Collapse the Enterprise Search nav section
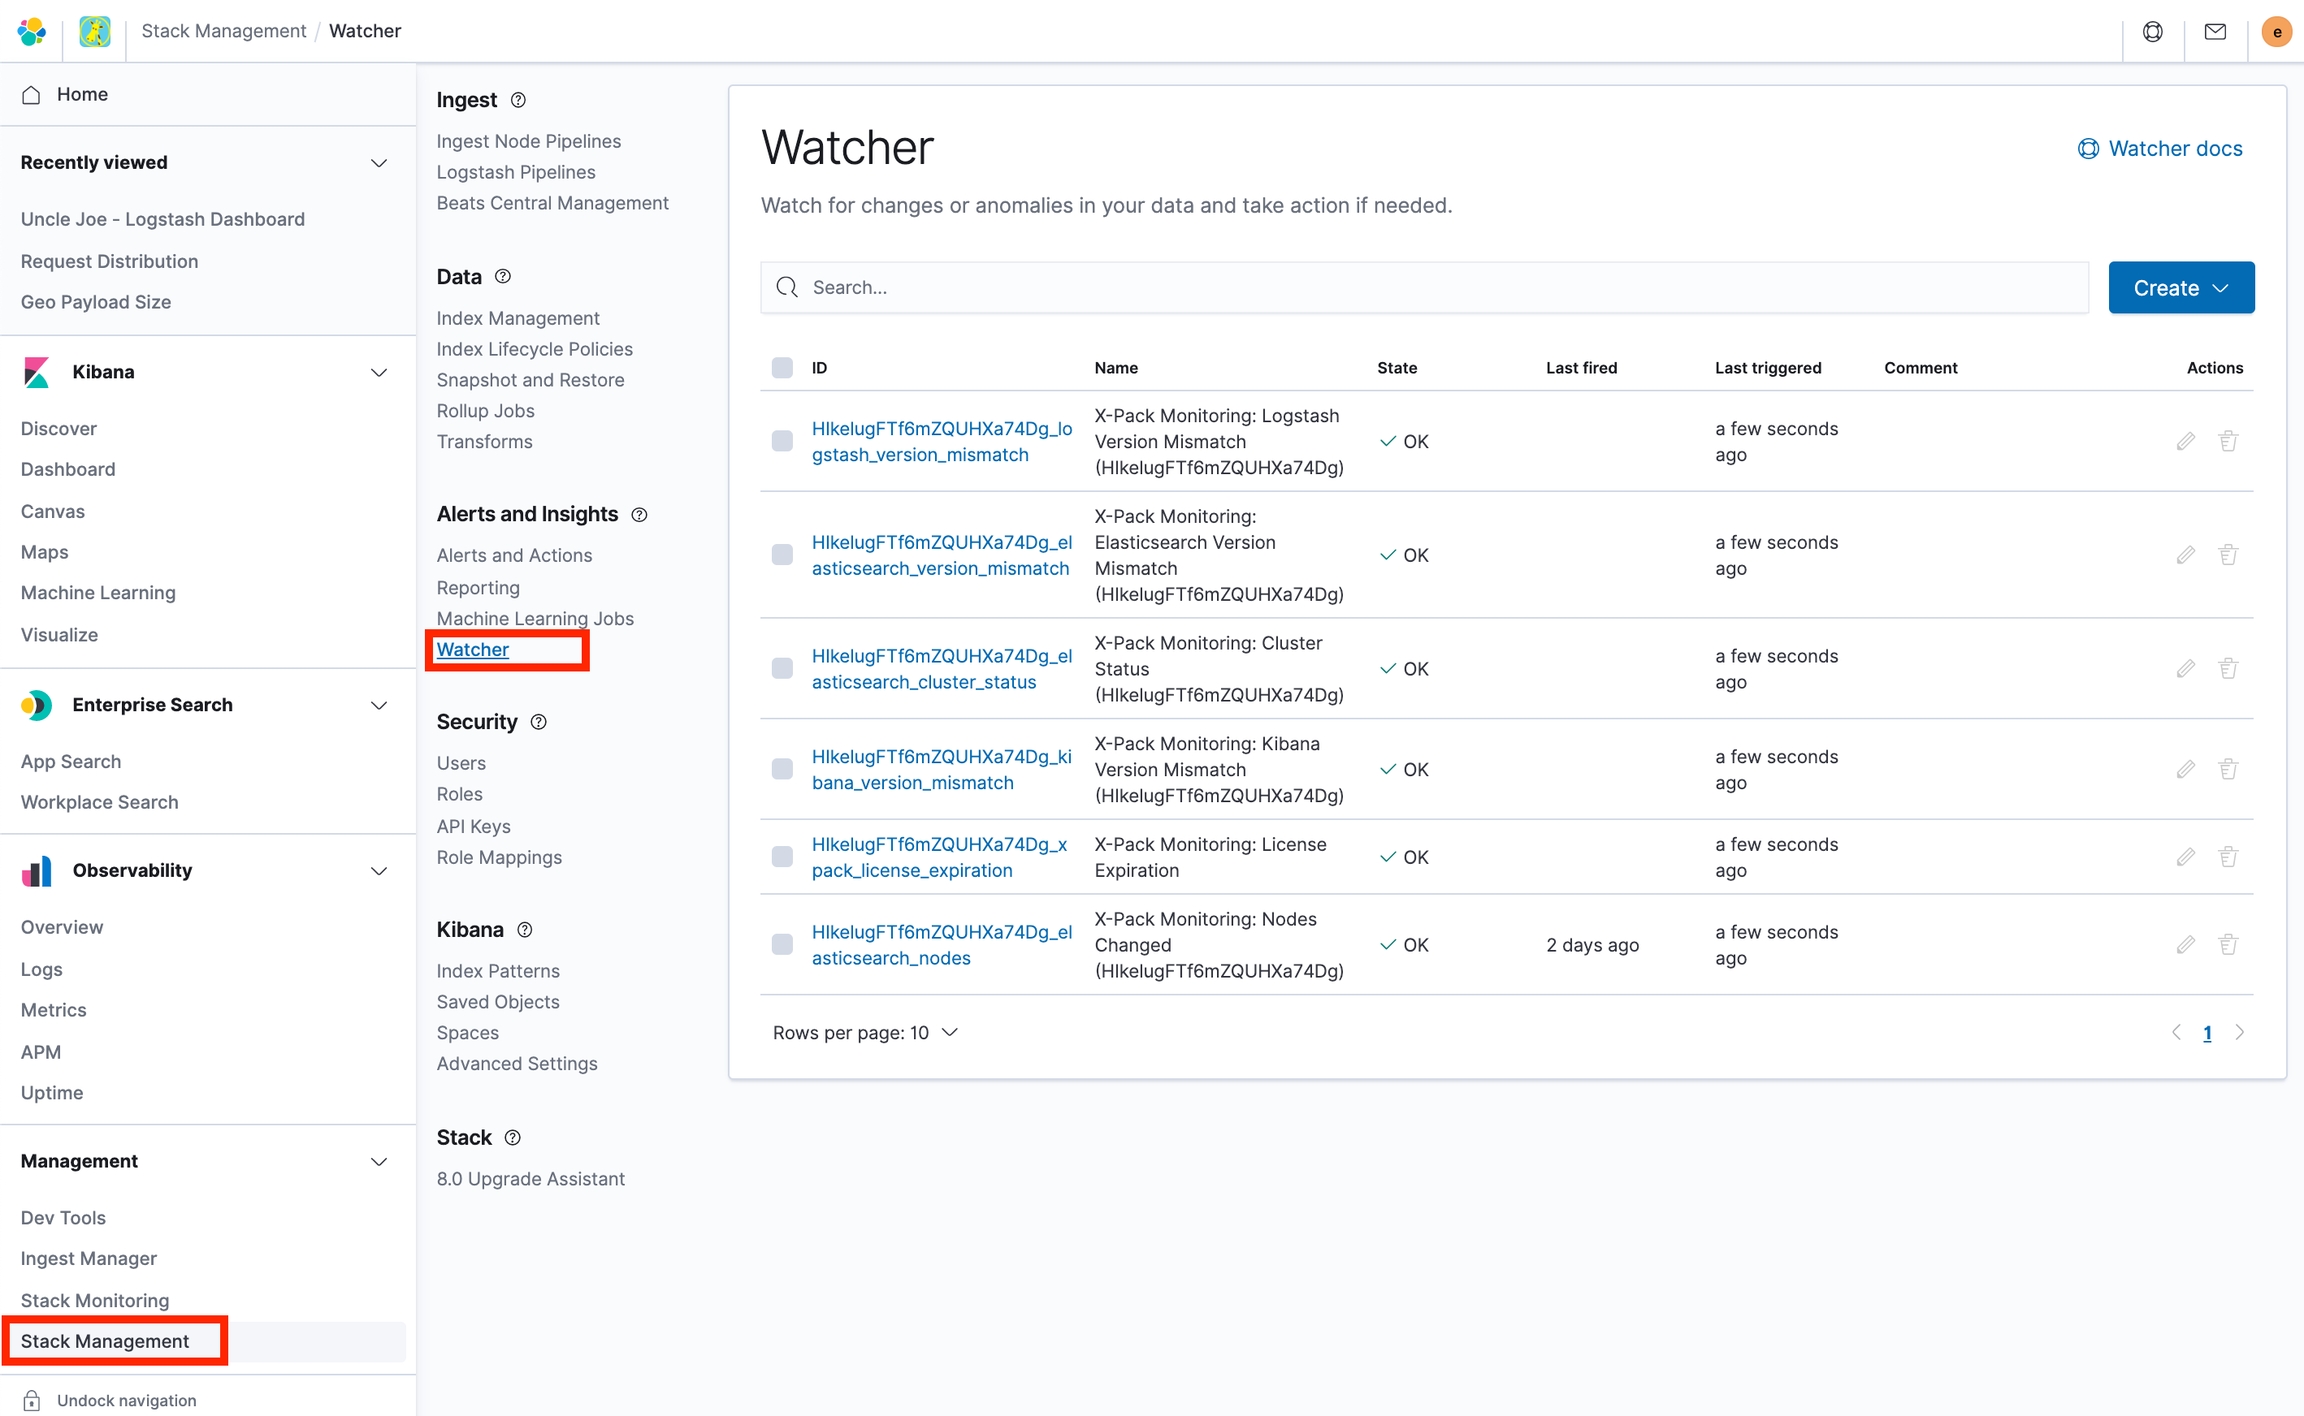 tap(379, 706)
